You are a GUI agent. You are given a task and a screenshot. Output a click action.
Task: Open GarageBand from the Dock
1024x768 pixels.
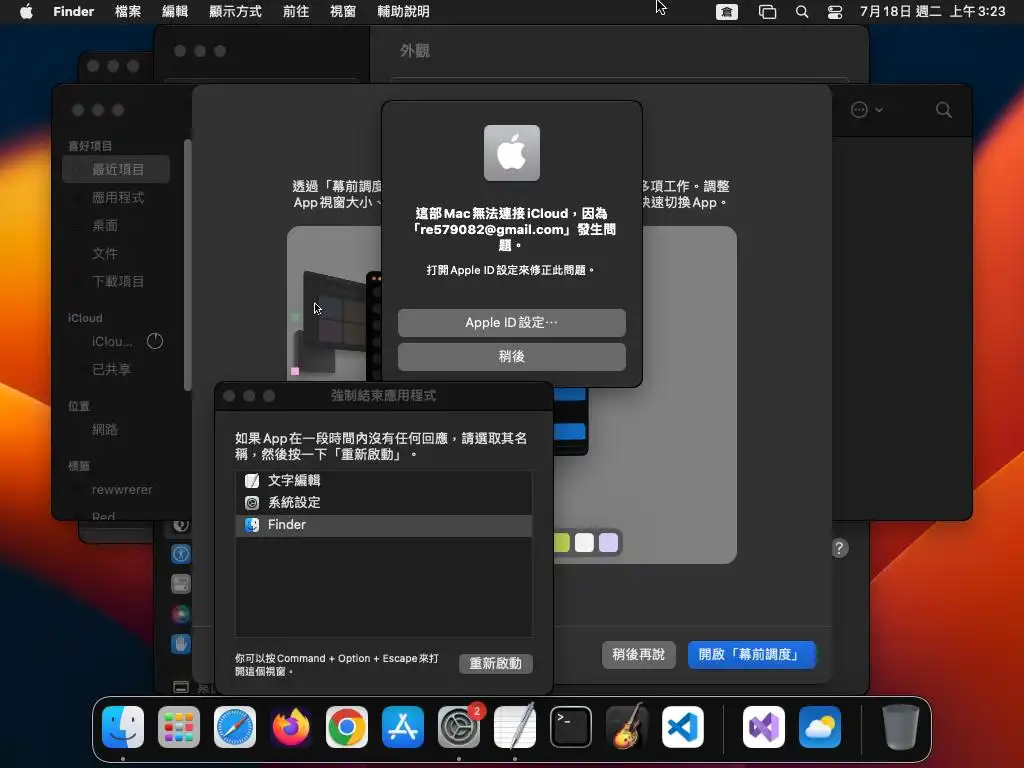coord(627,727)
